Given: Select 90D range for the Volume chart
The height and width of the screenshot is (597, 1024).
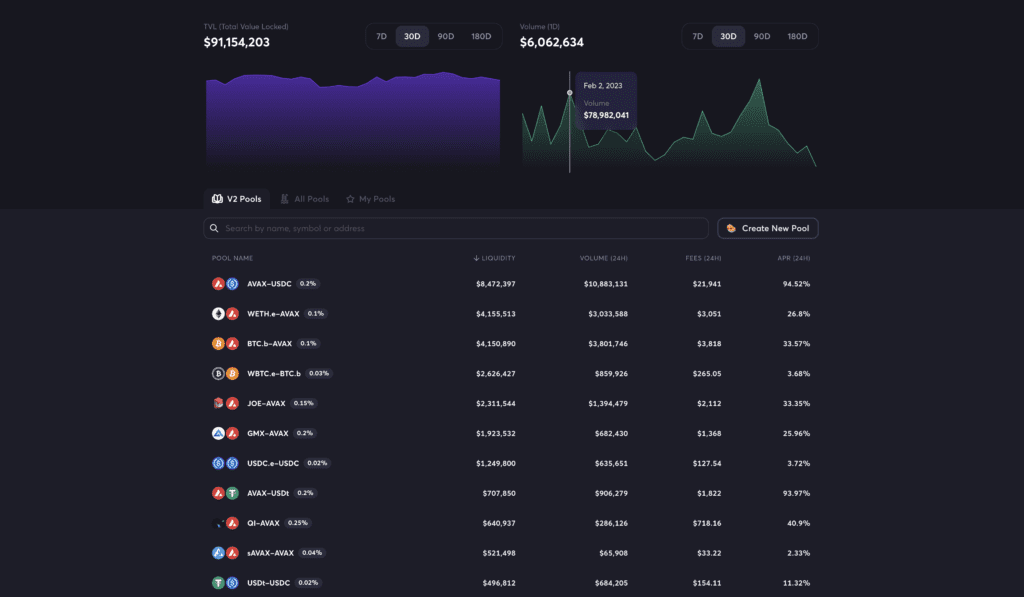Looking at the screenshot, I should [x=761, y=37].
